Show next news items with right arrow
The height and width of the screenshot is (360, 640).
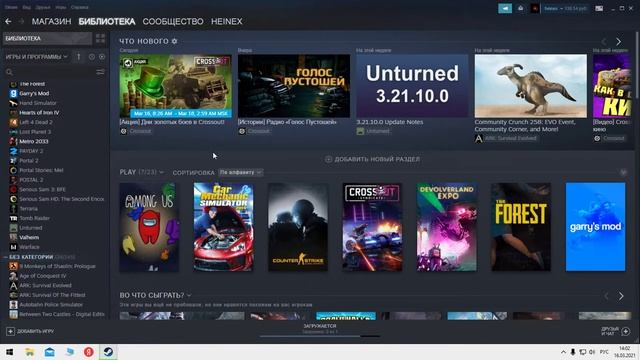(618, 42)
